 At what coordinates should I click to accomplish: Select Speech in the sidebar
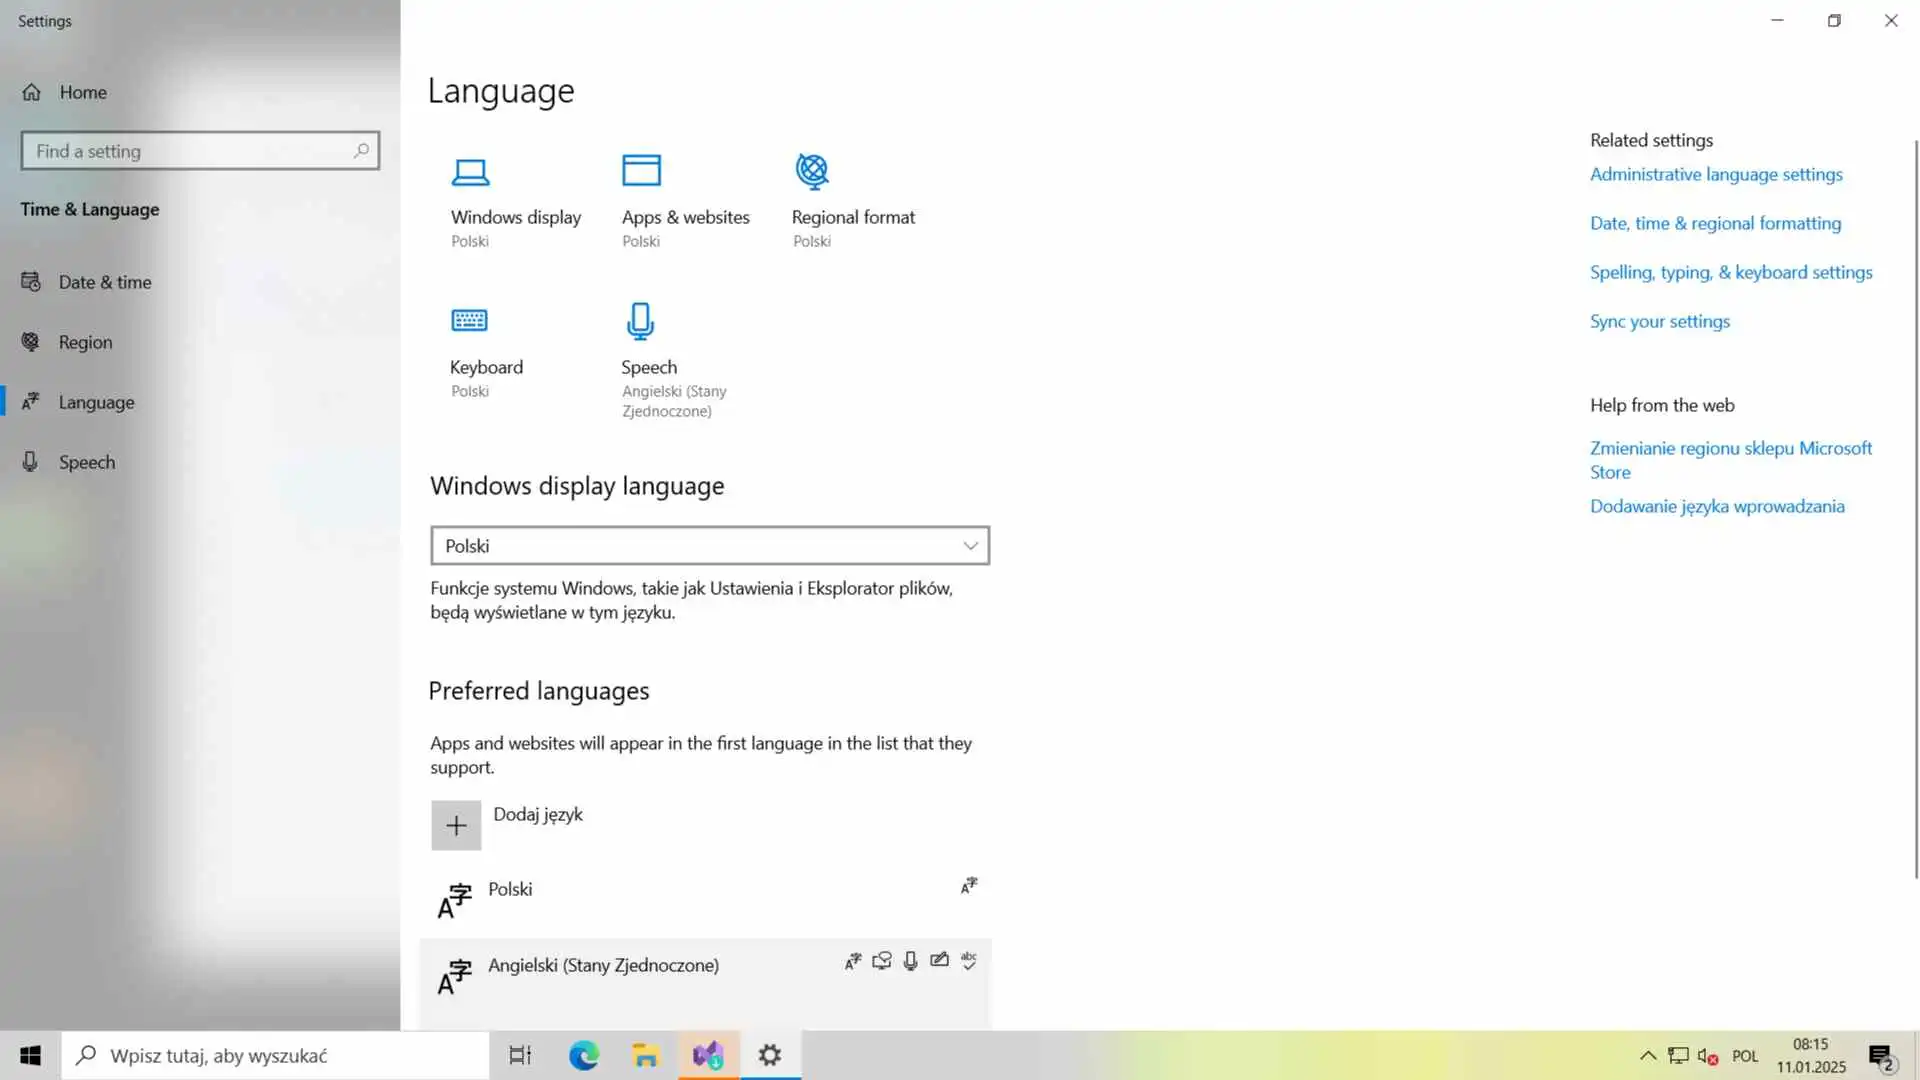(86, 462)
